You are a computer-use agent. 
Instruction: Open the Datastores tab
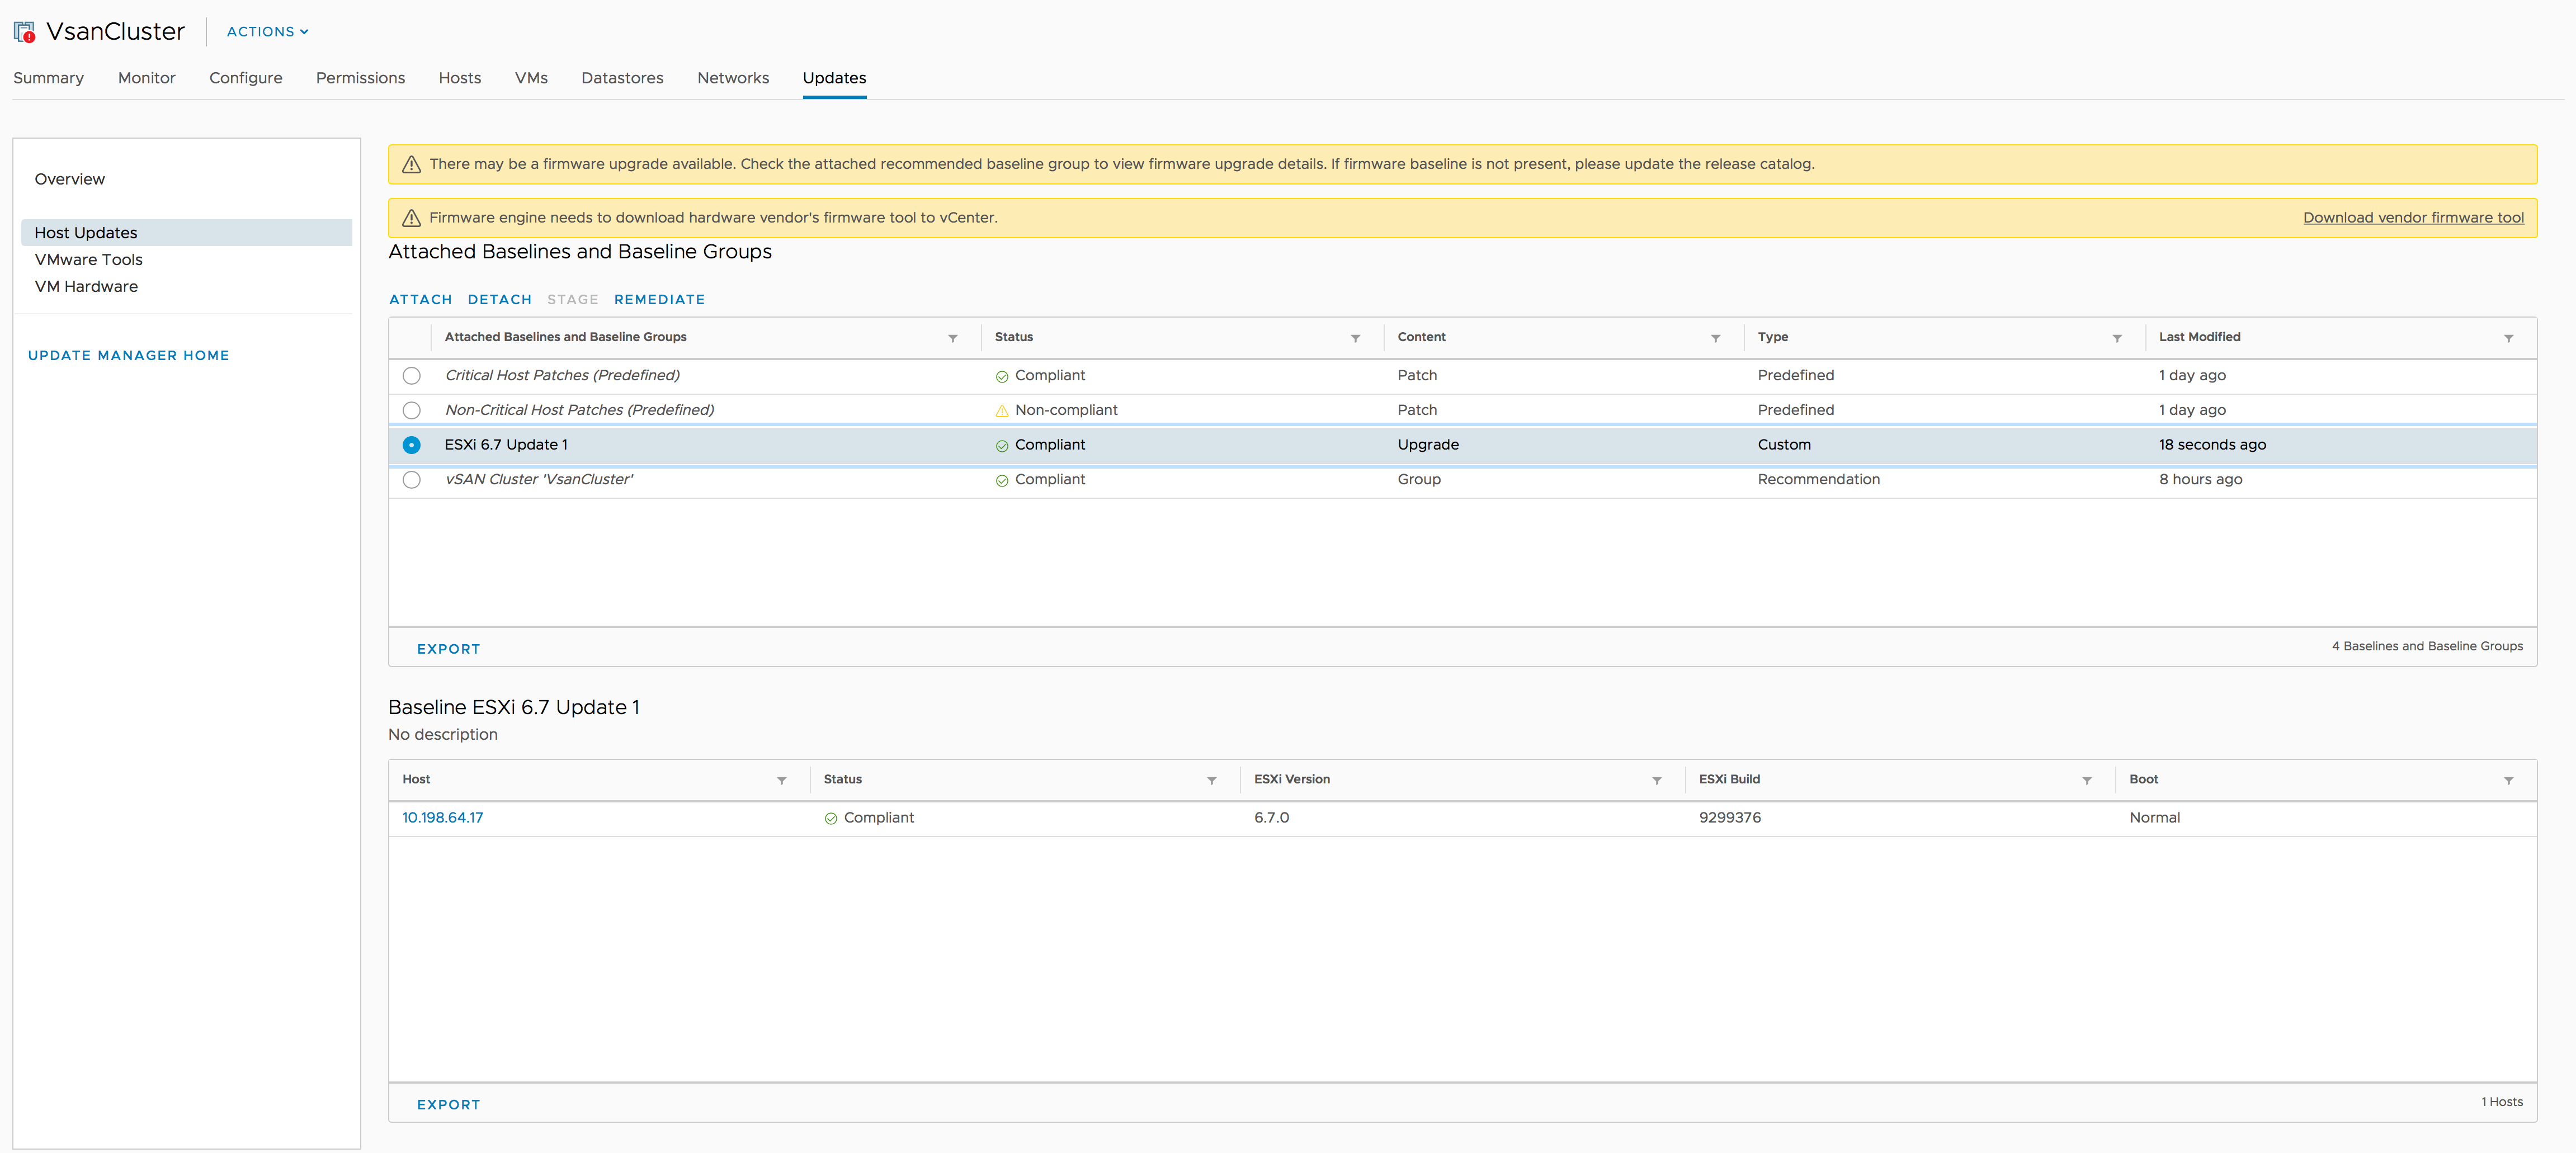point(622,78)
